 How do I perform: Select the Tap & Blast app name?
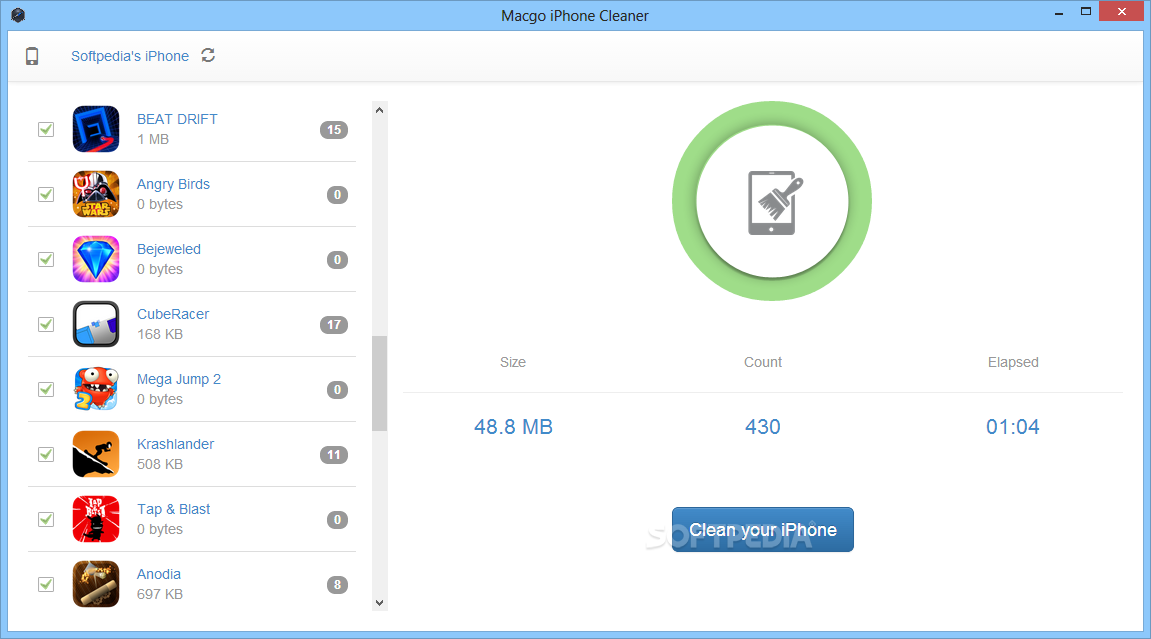pyautogui.click(x=173, y=509)
